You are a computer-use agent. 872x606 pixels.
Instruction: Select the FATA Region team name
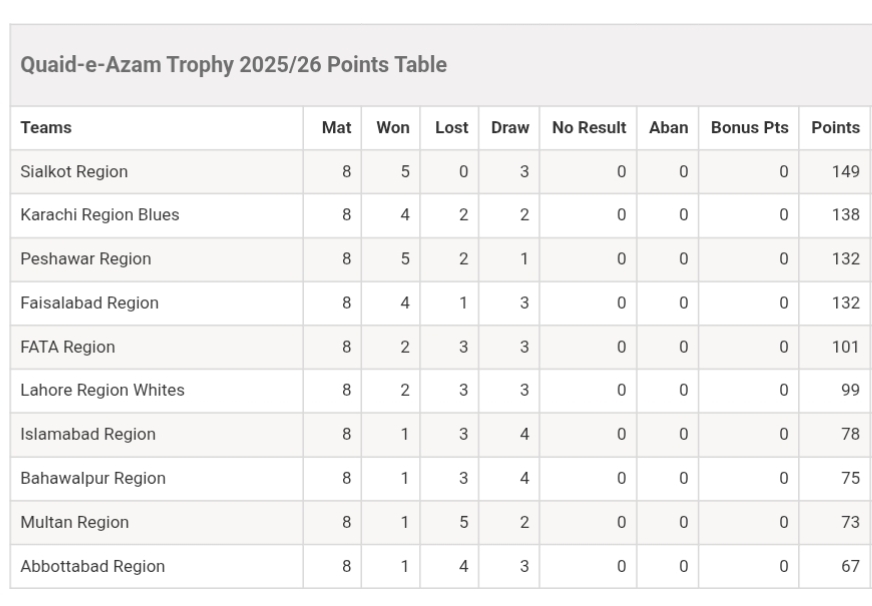coord(68,347)
